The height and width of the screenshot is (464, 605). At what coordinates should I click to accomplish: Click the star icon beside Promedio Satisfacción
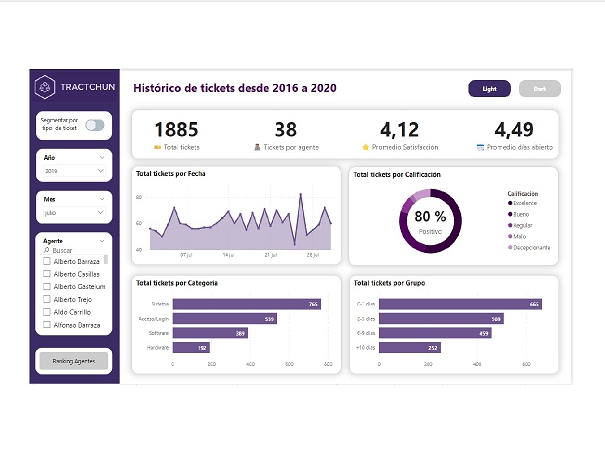pyautogui.click(x=366, y=147)
